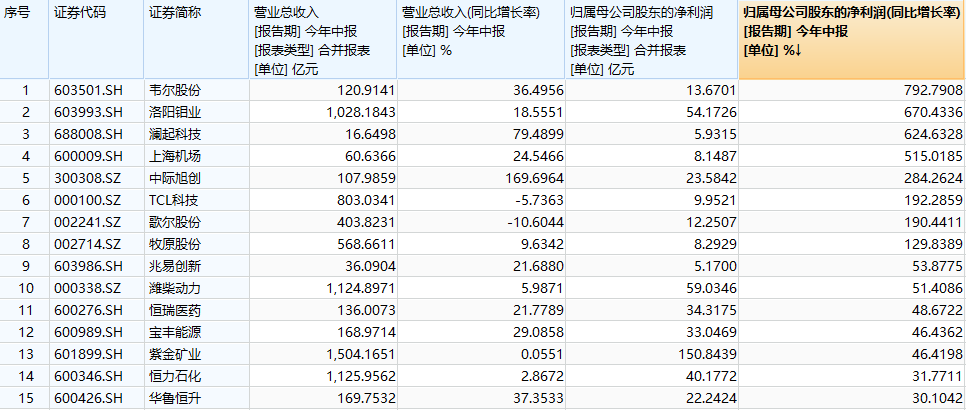Click stock name 上海机场
The height and width of the screenshot is (410, 966).
pyautogui.click(x=175, y=157)
